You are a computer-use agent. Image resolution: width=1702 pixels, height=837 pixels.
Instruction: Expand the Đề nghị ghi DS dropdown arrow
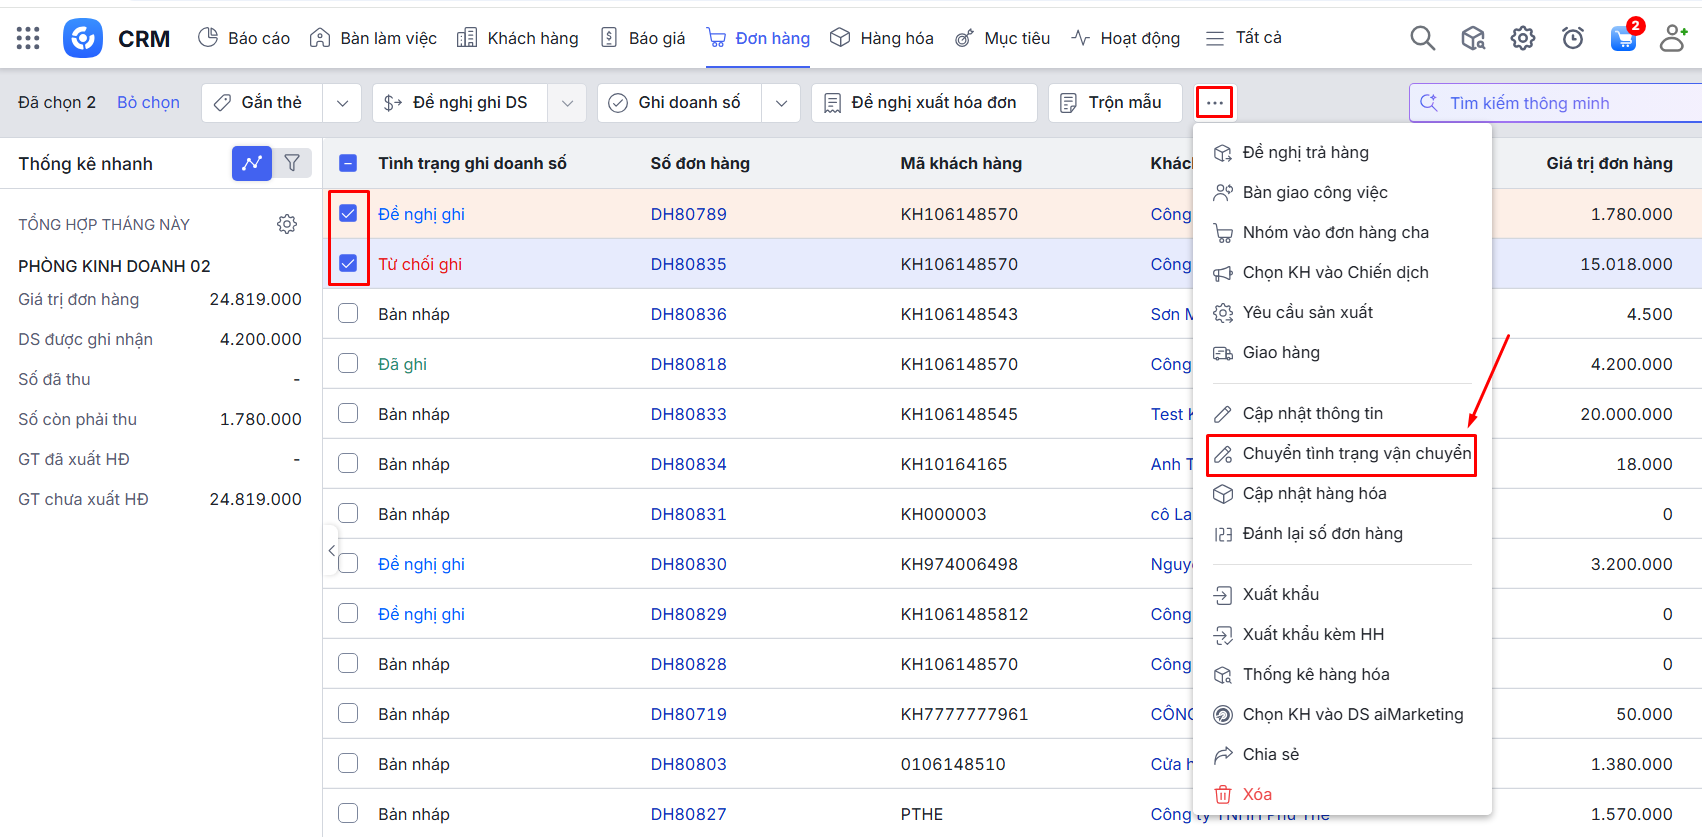tap(567, 103)
